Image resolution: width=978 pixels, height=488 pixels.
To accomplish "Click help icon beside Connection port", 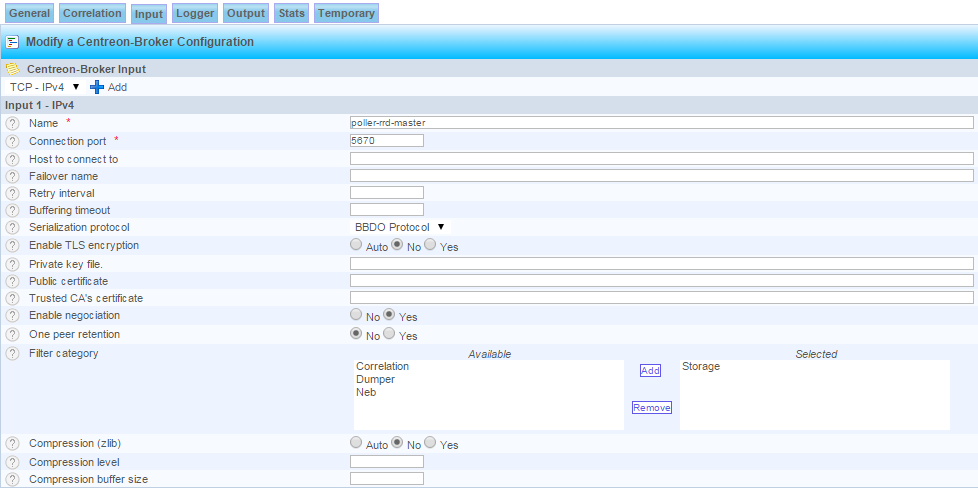I will (x=12, y=141).
